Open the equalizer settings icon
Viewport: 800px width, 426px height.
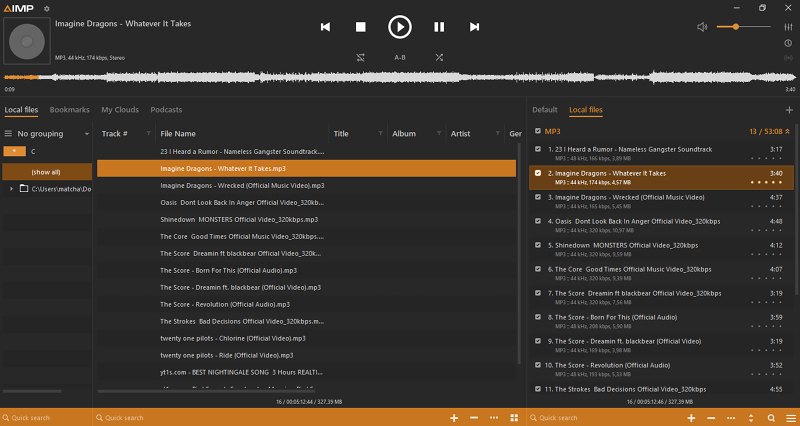coord(788,27)
